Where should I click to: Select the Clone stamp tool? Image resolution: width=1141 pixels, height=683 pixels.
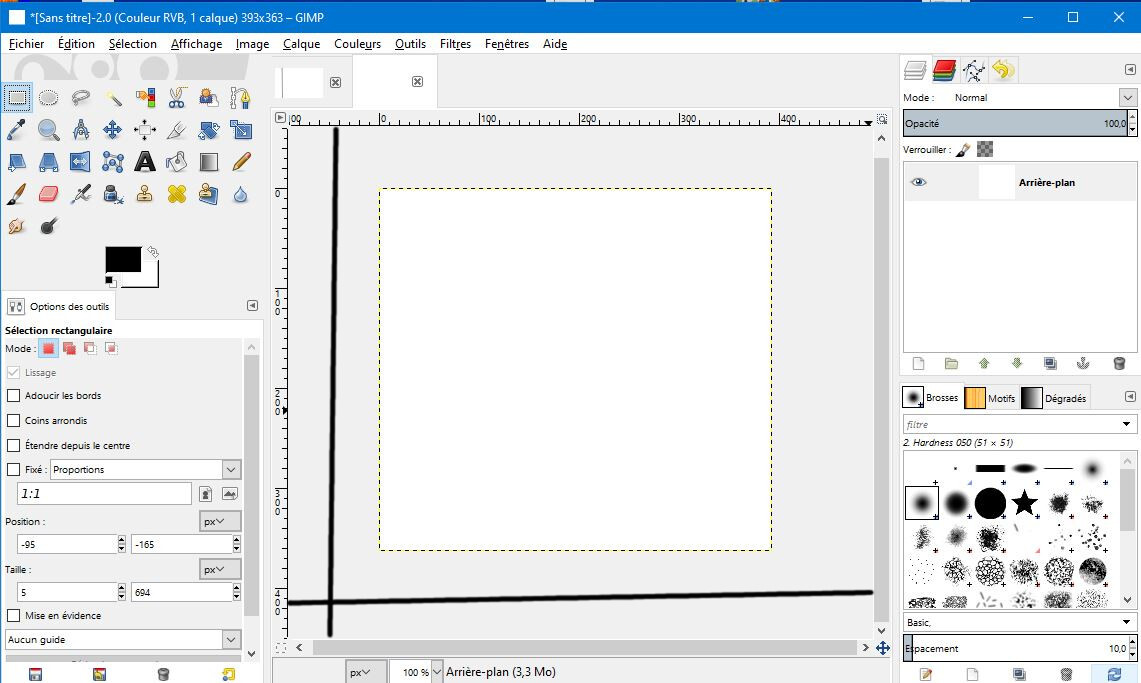pos(145,193)
